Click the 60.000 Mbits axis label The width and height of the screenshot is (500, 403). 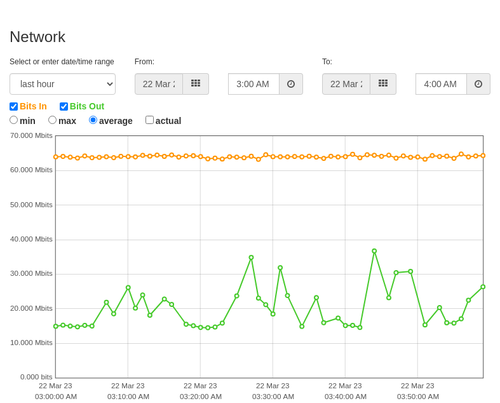point(31,170)
